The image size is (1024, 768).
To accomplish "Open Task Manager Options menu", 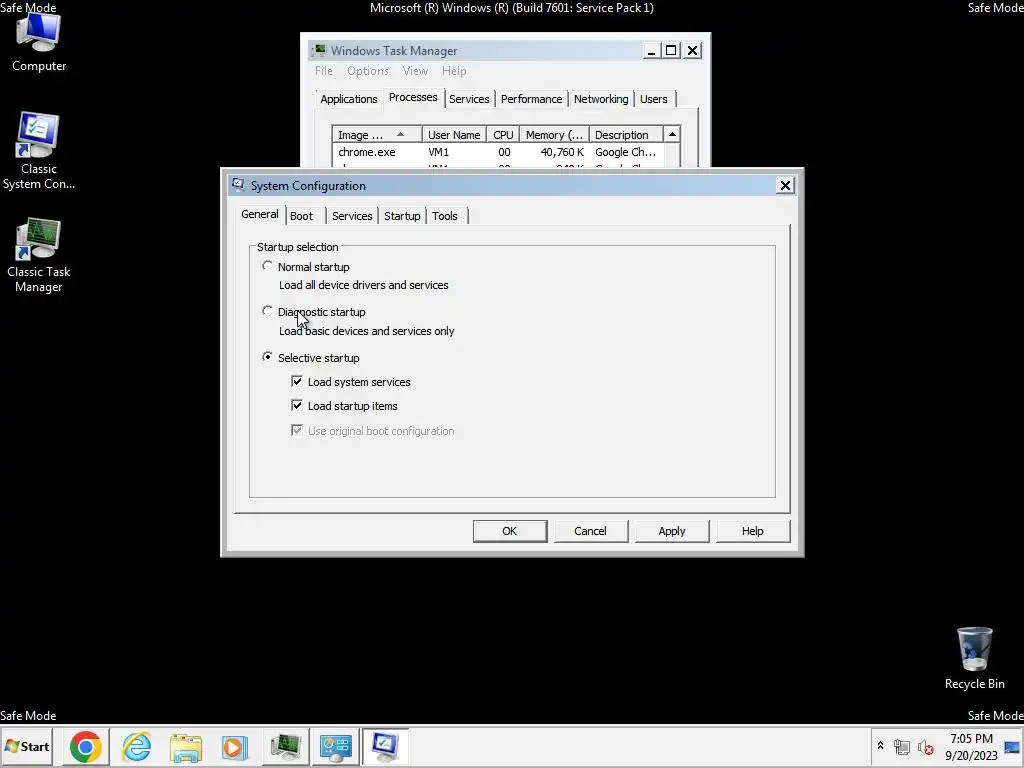I will [368, 71].
